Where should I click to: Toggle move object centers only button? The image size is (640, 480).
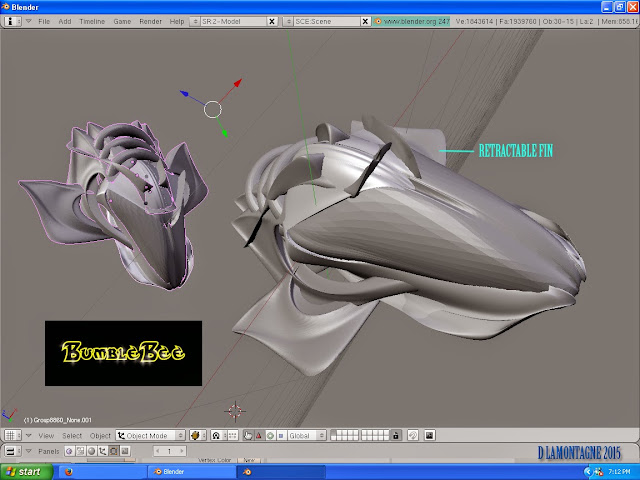(x=233, y=436)
